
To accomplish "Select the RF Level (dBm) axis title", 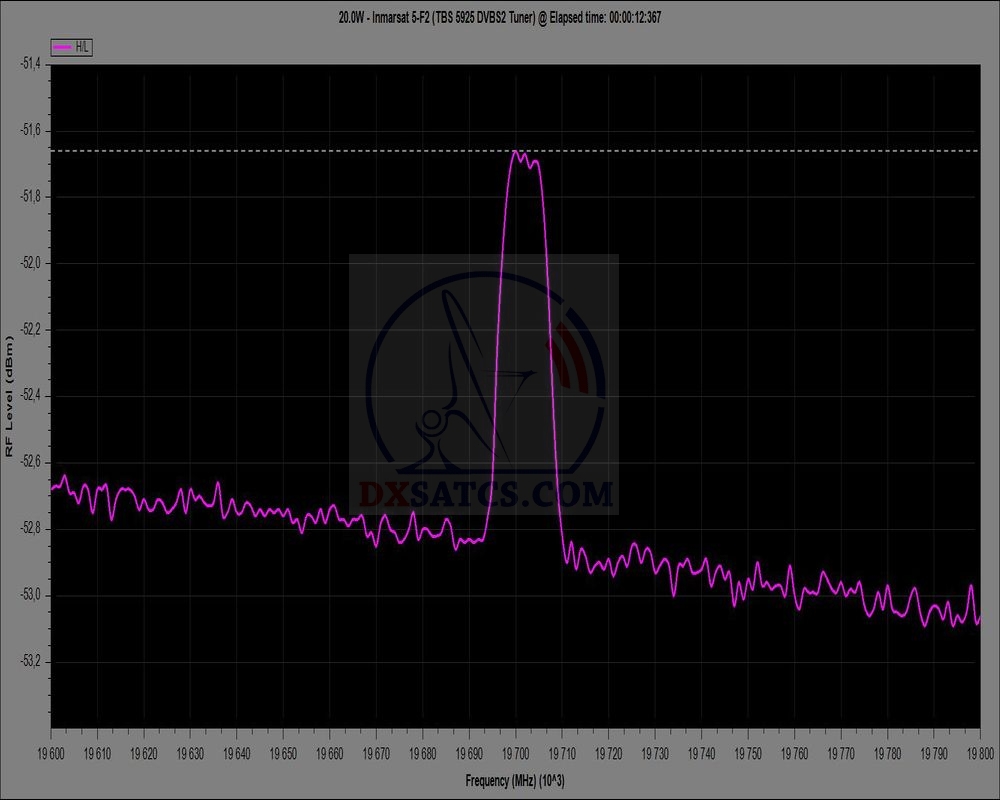I will [x=10, y=397].
